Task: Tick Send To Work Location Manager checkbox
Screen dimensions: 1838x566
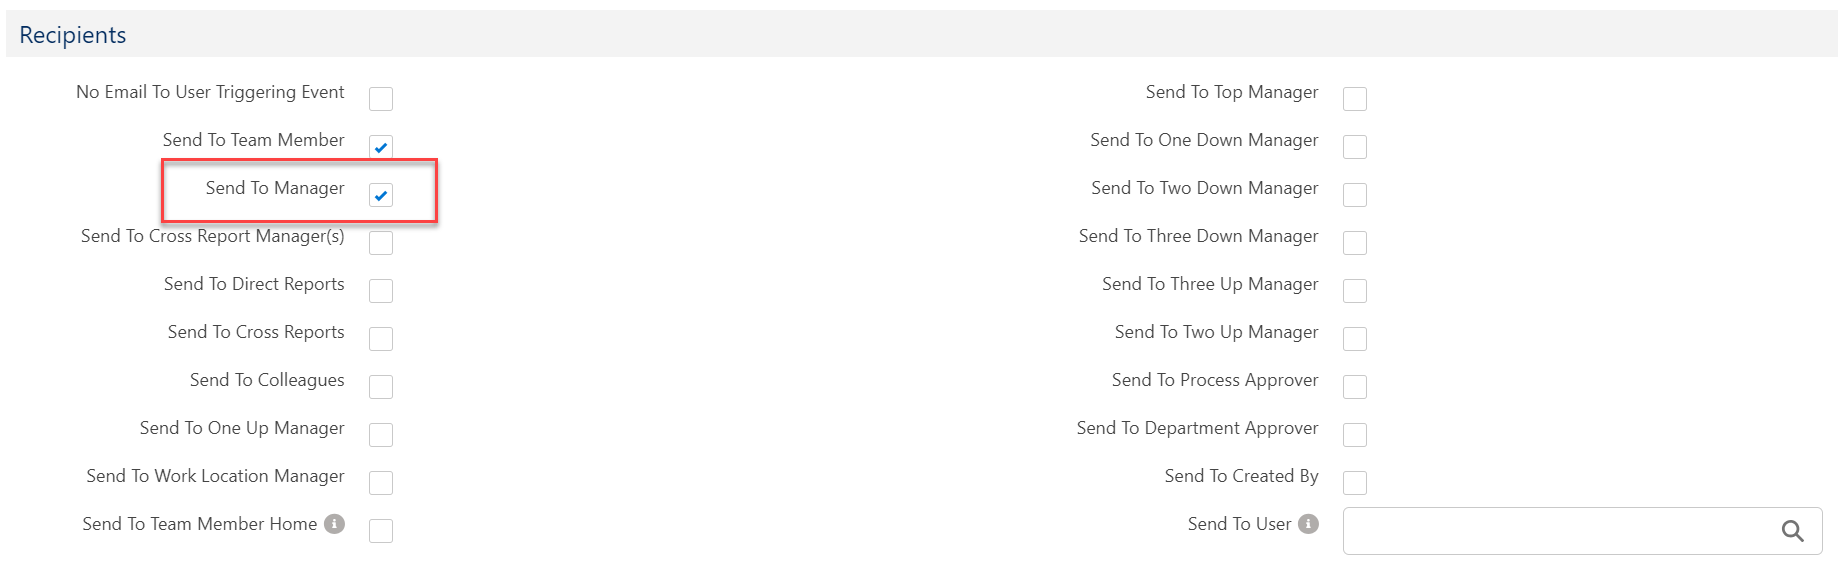Action: click(x=381, y=483)
